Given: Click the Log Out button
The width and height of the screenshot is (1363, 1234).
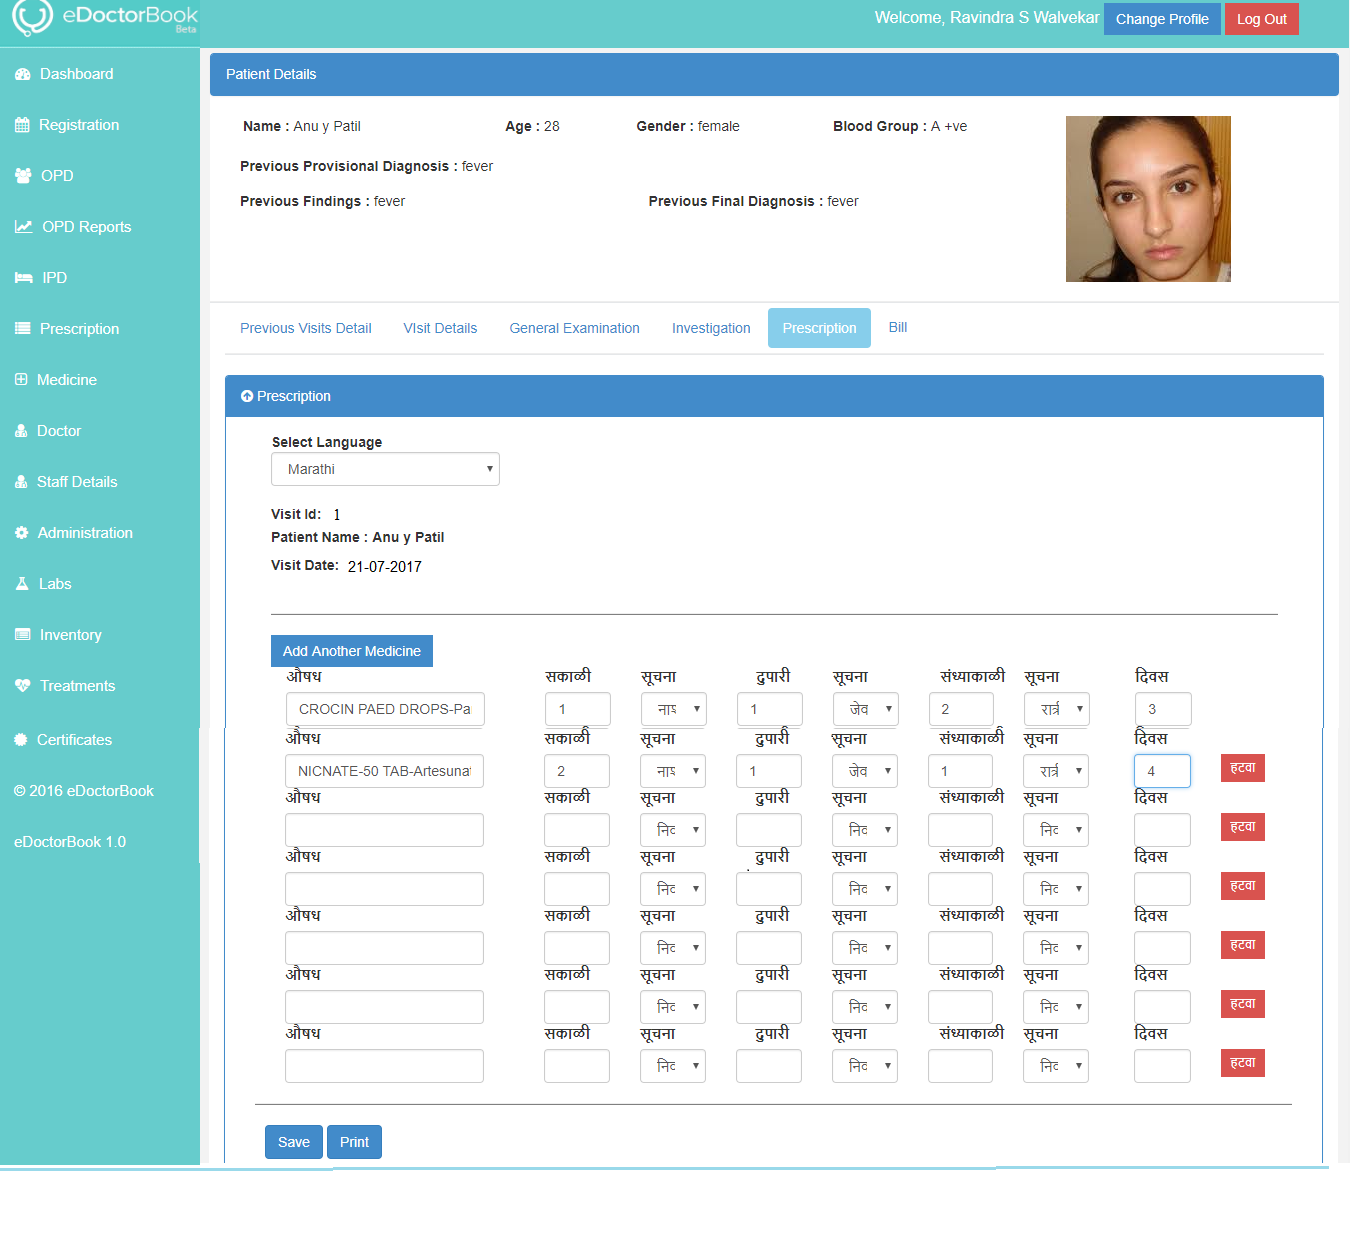Looking at the screenshot, I should 1261,19.
